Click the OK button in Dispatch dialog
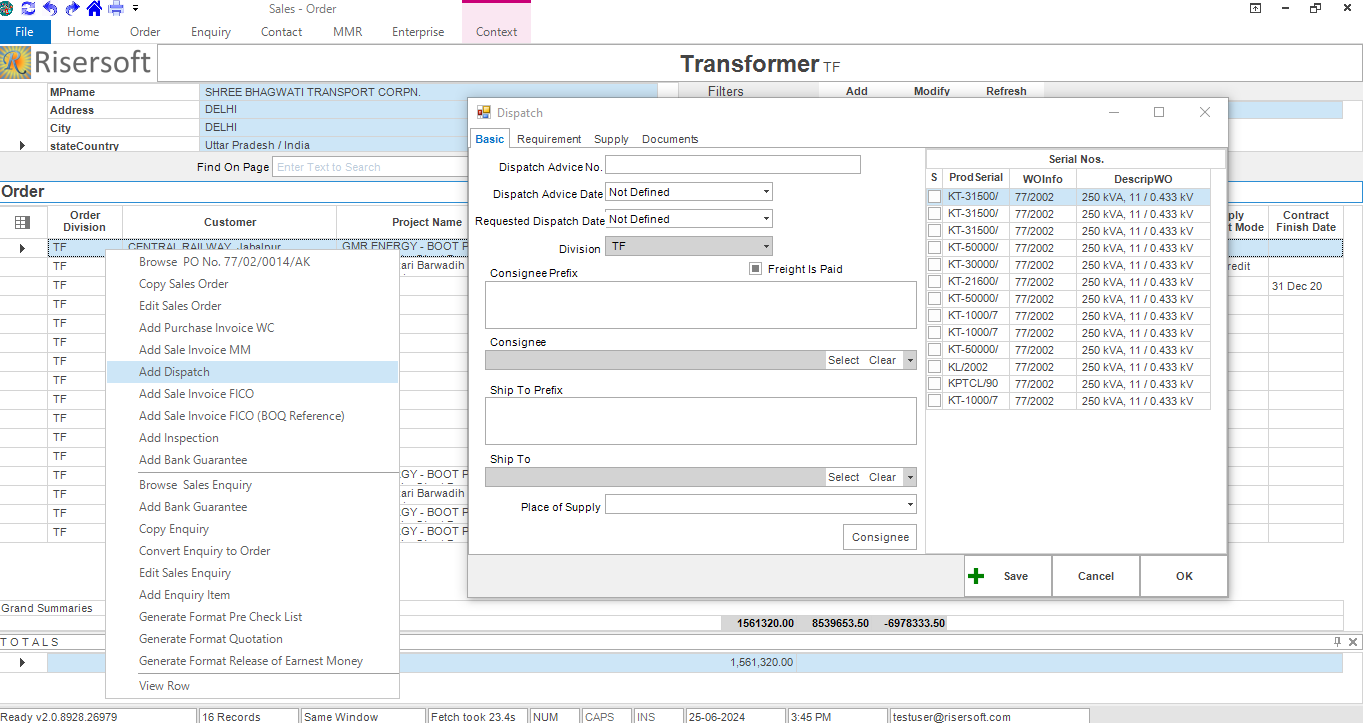This screenshot has width=1363, height=723. 1184,576
